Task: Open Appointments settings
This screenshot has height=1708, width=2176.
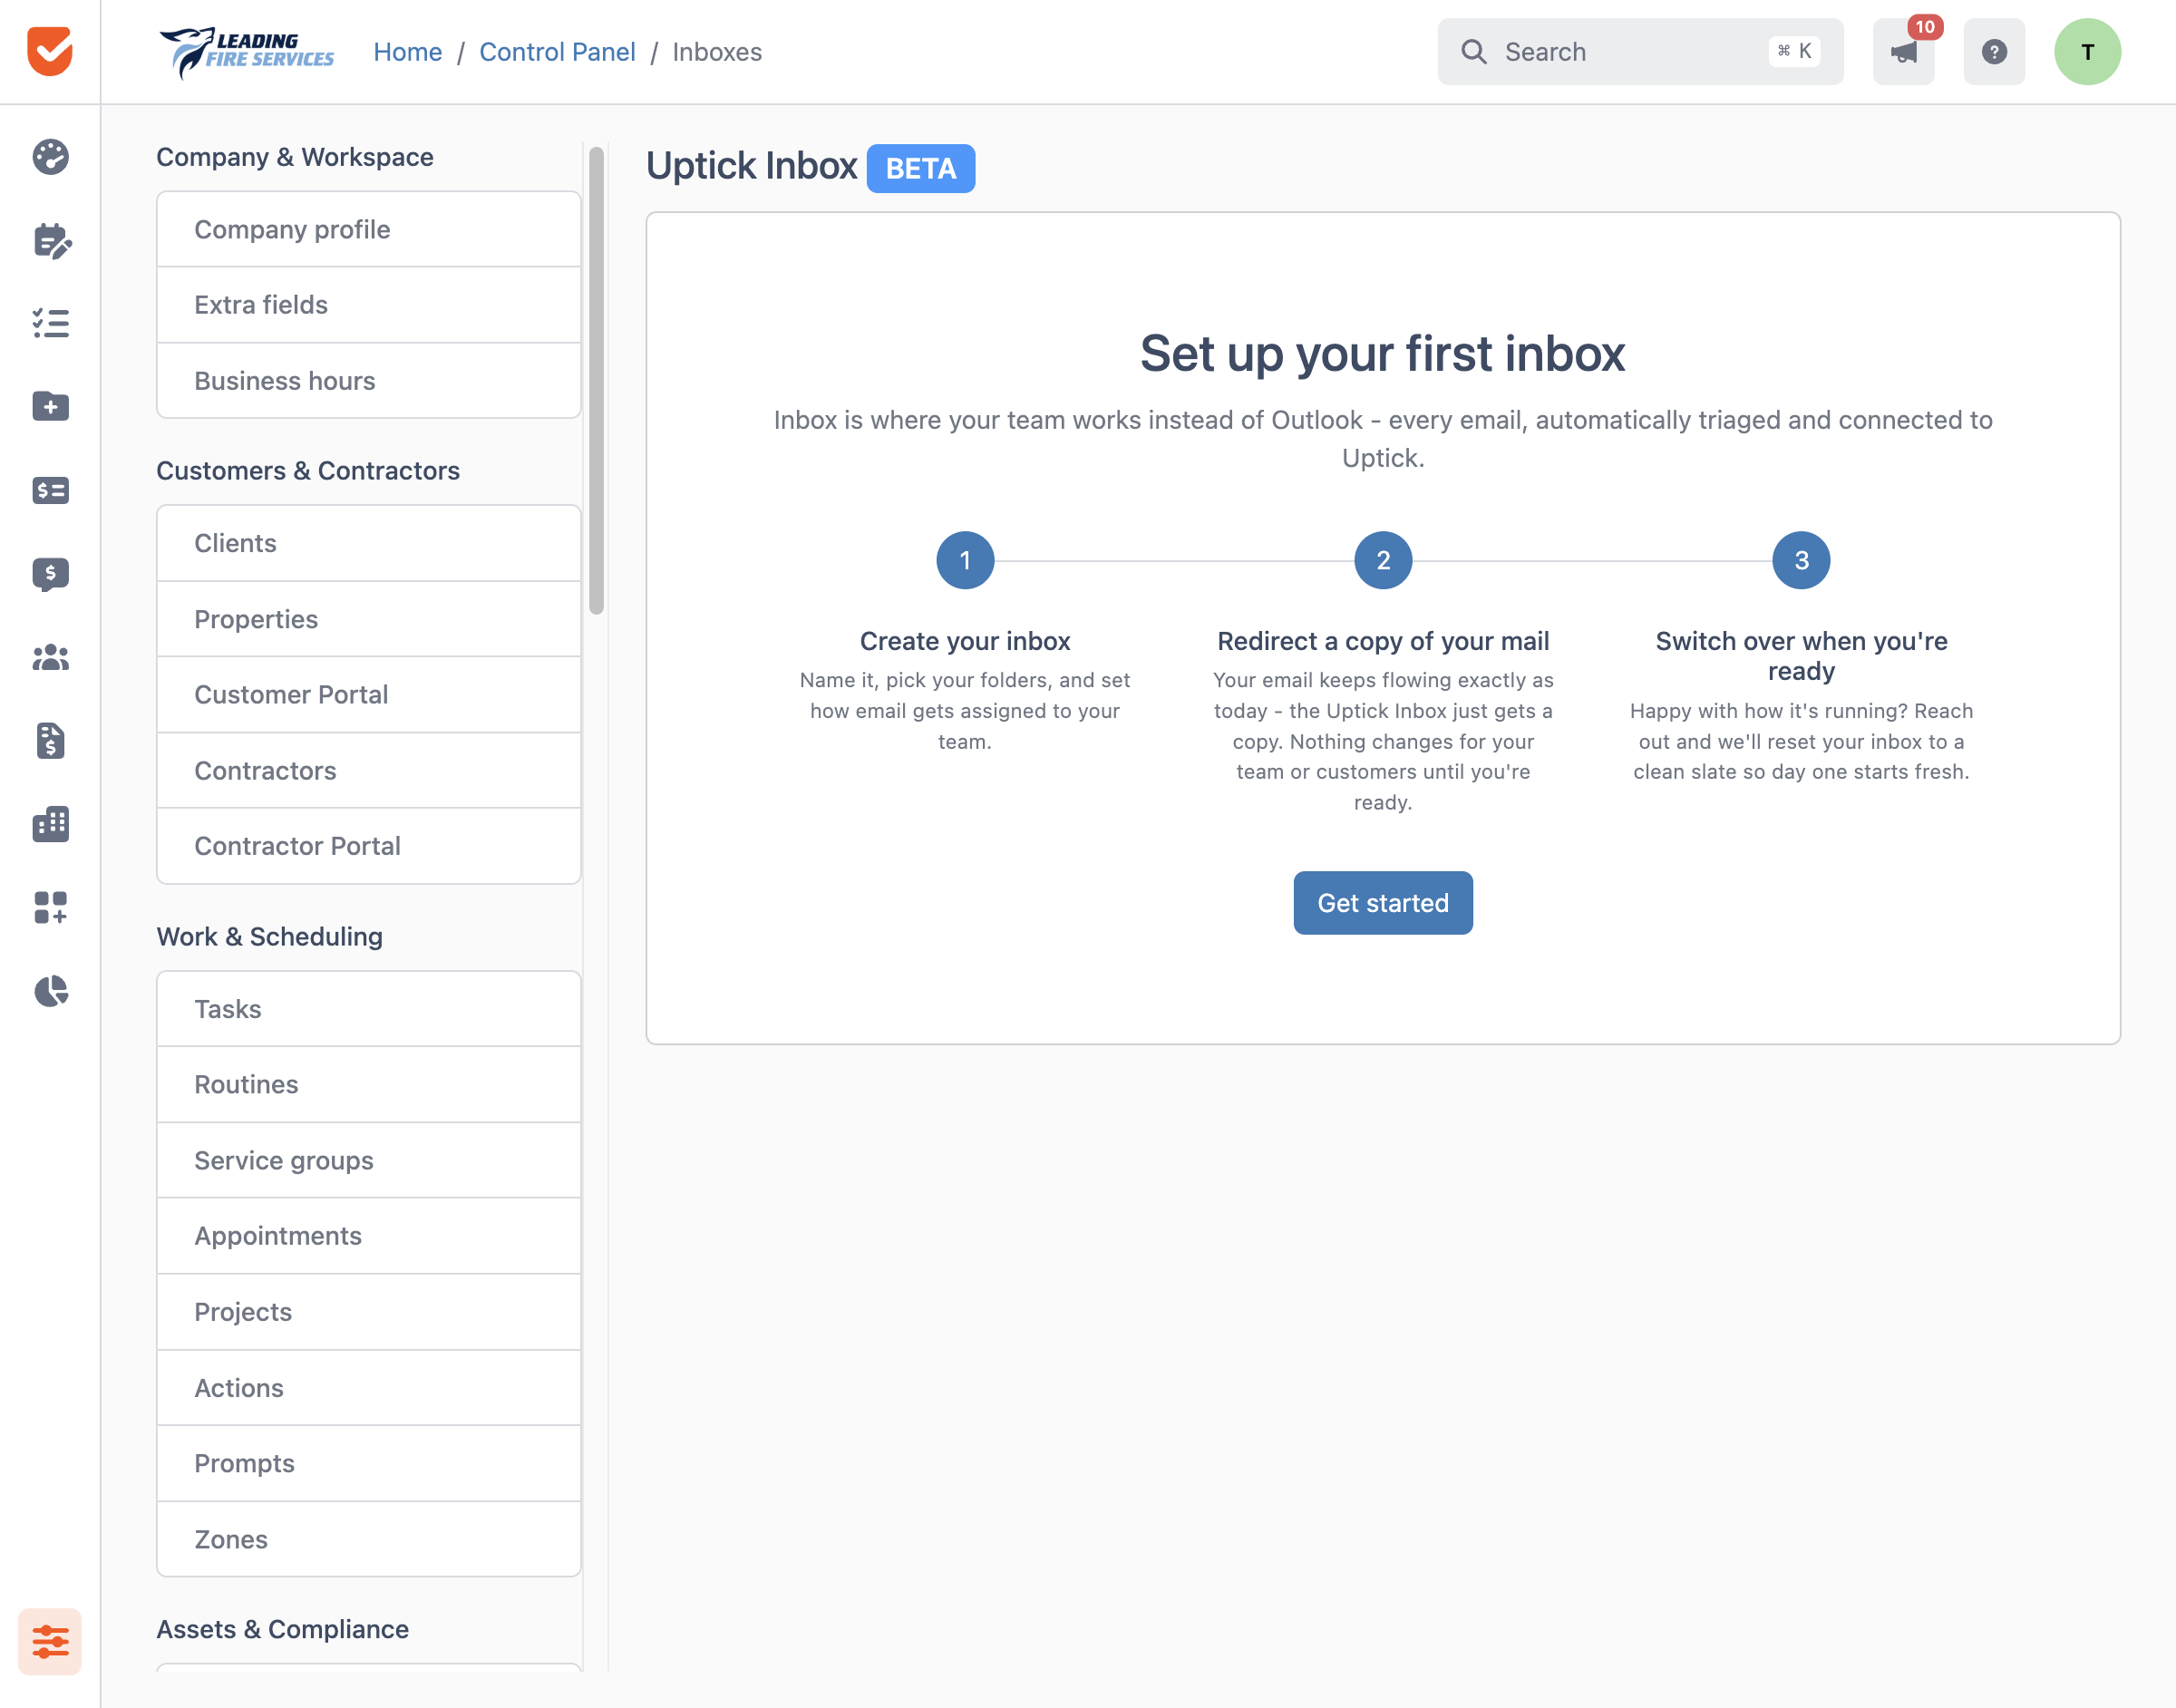Action: pyautogui.click(x=369, y=1236)
